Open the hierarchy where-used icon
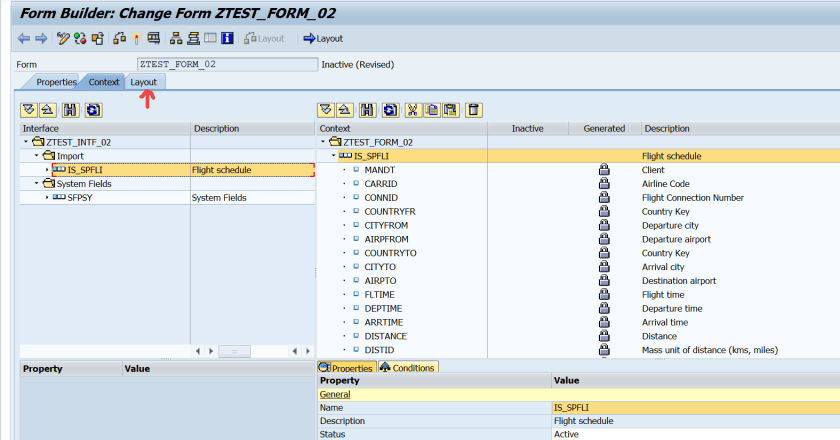The image size is (840, 440). pos(176,39)
